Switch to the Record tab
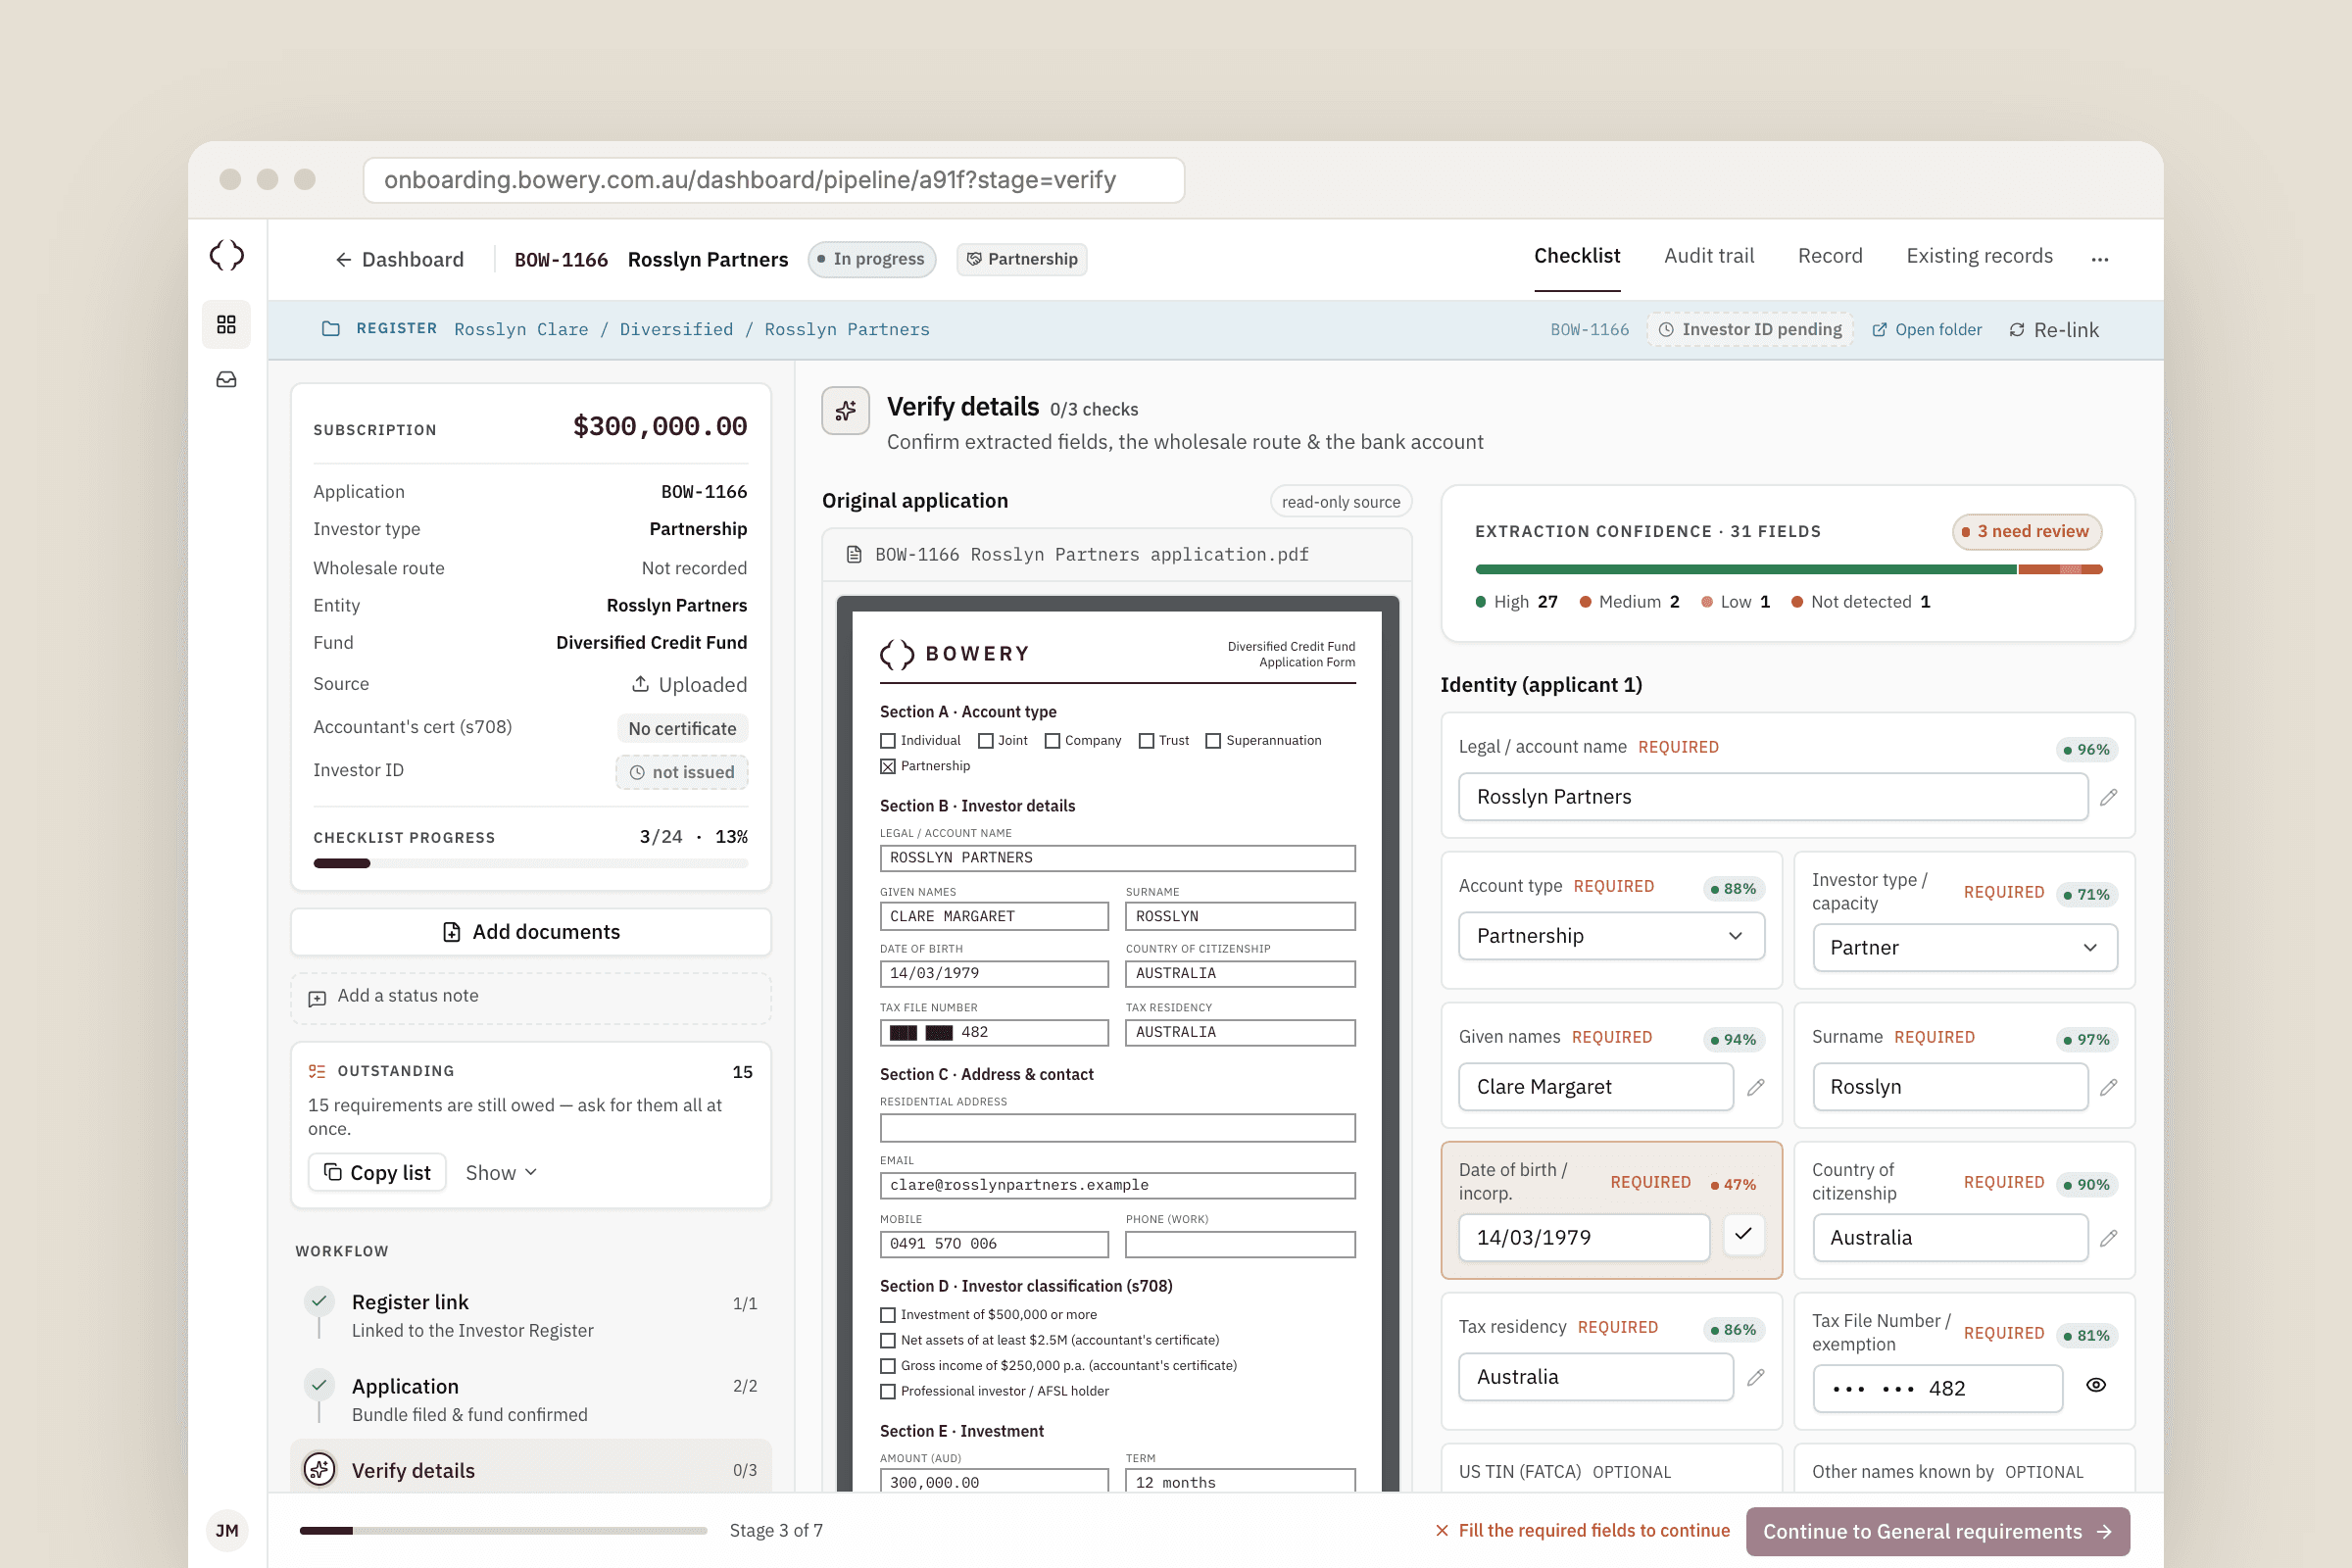This screenshot has width=2352, height=1568. click(x=1830, y=256)
